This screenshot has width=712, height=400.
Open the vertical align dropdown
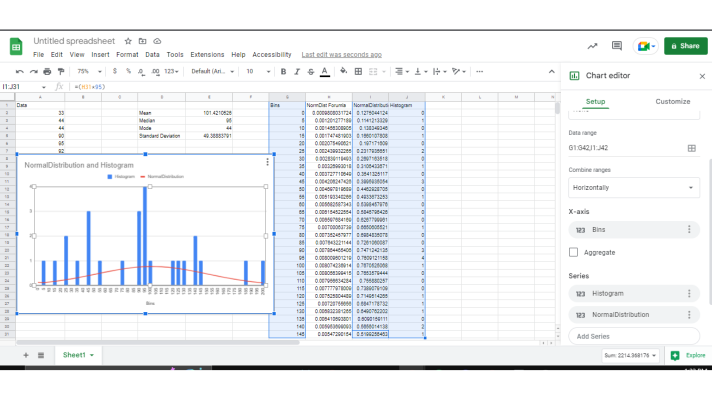pos(420,71)
